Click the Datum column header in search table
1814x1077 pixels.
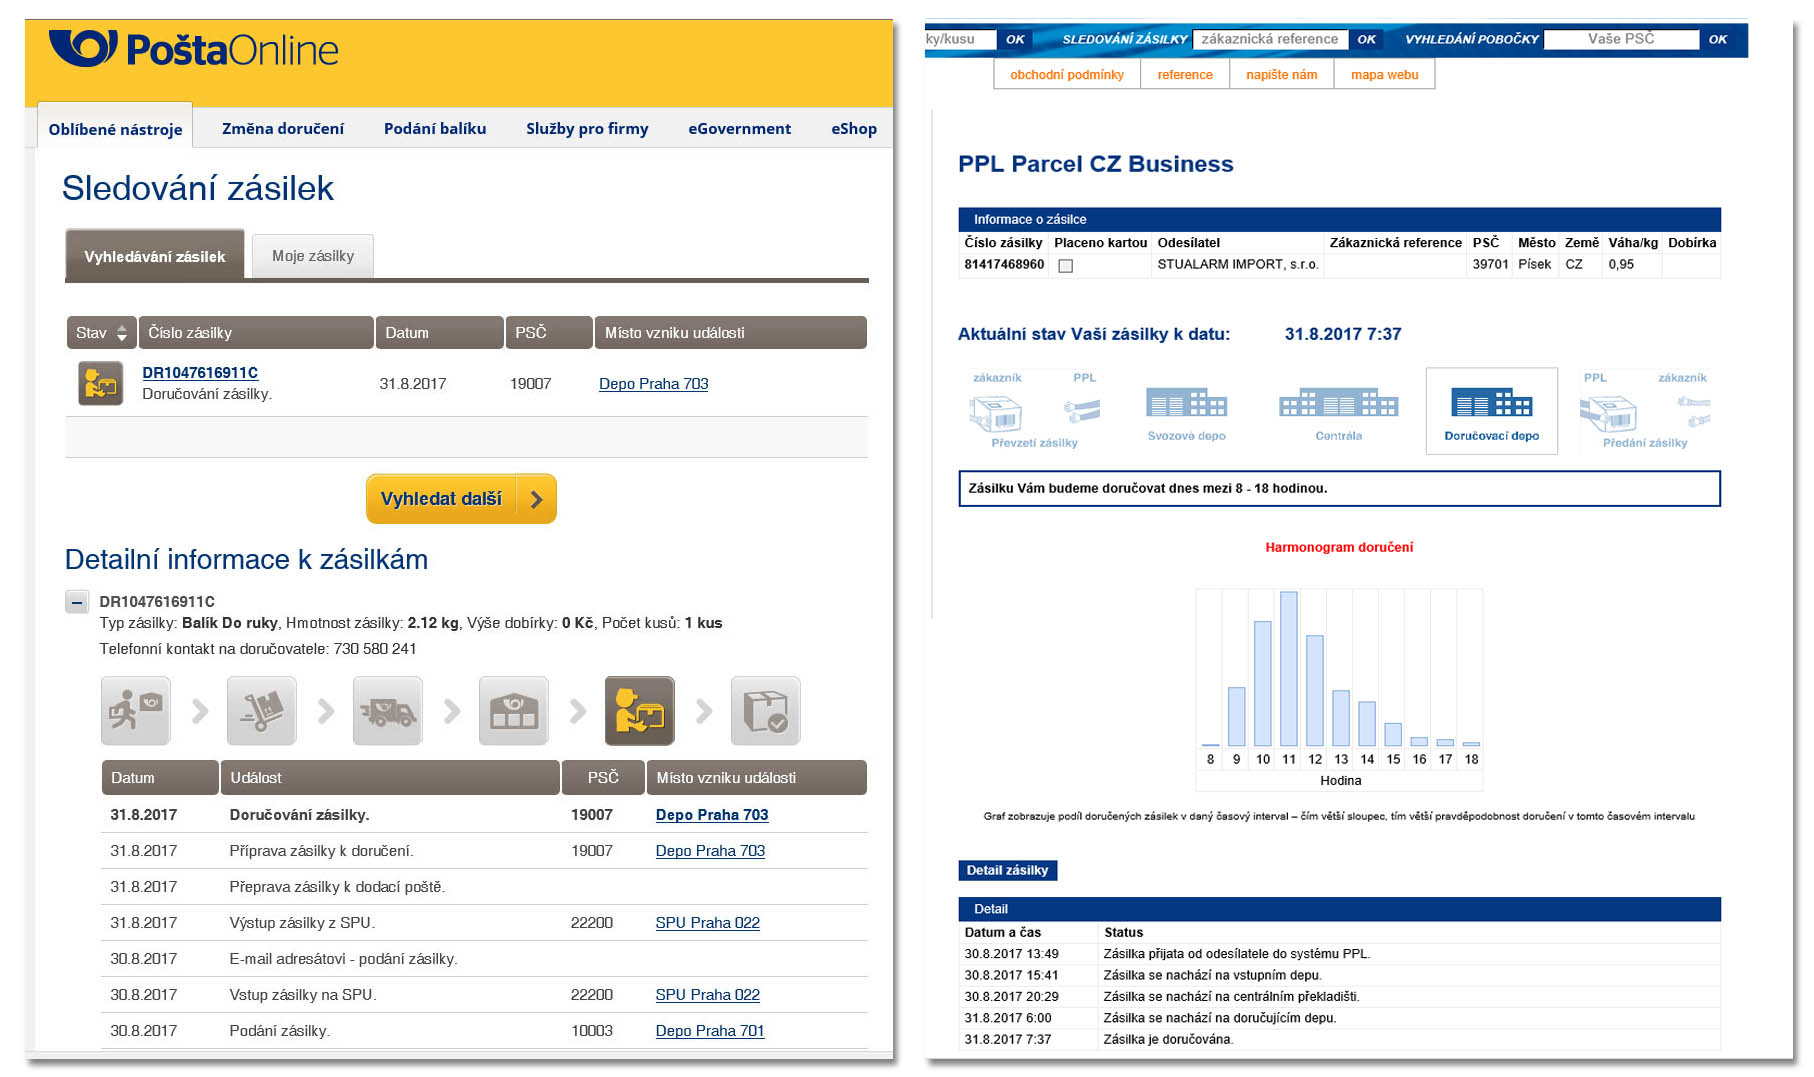pos(439,333)
